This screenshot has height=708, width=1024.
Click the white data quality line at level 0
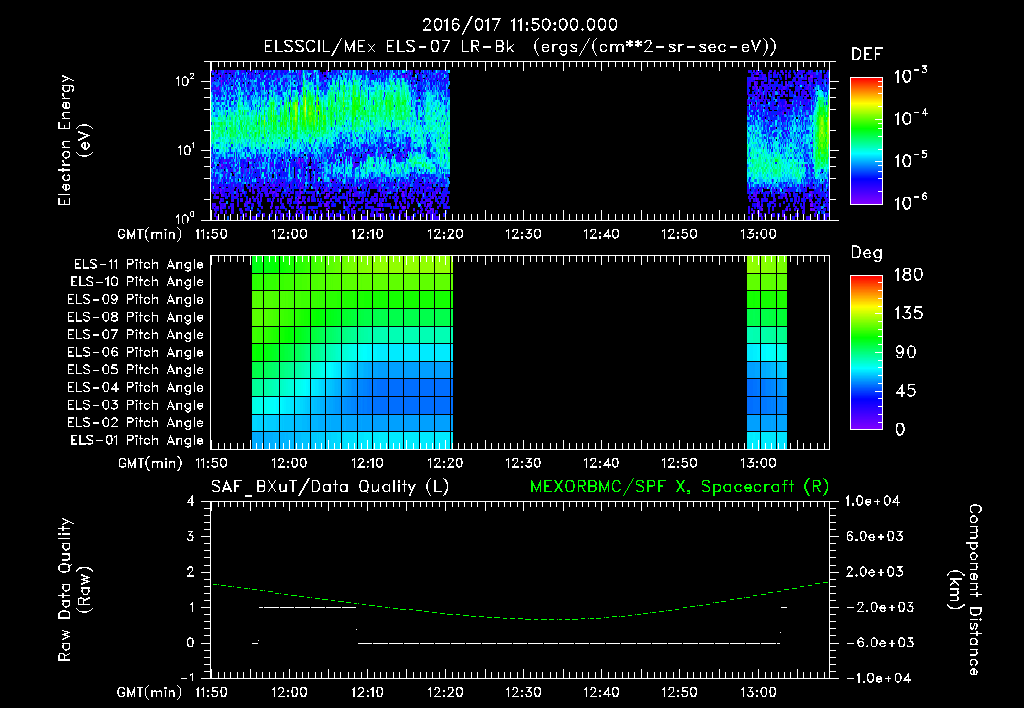point(568,643)
